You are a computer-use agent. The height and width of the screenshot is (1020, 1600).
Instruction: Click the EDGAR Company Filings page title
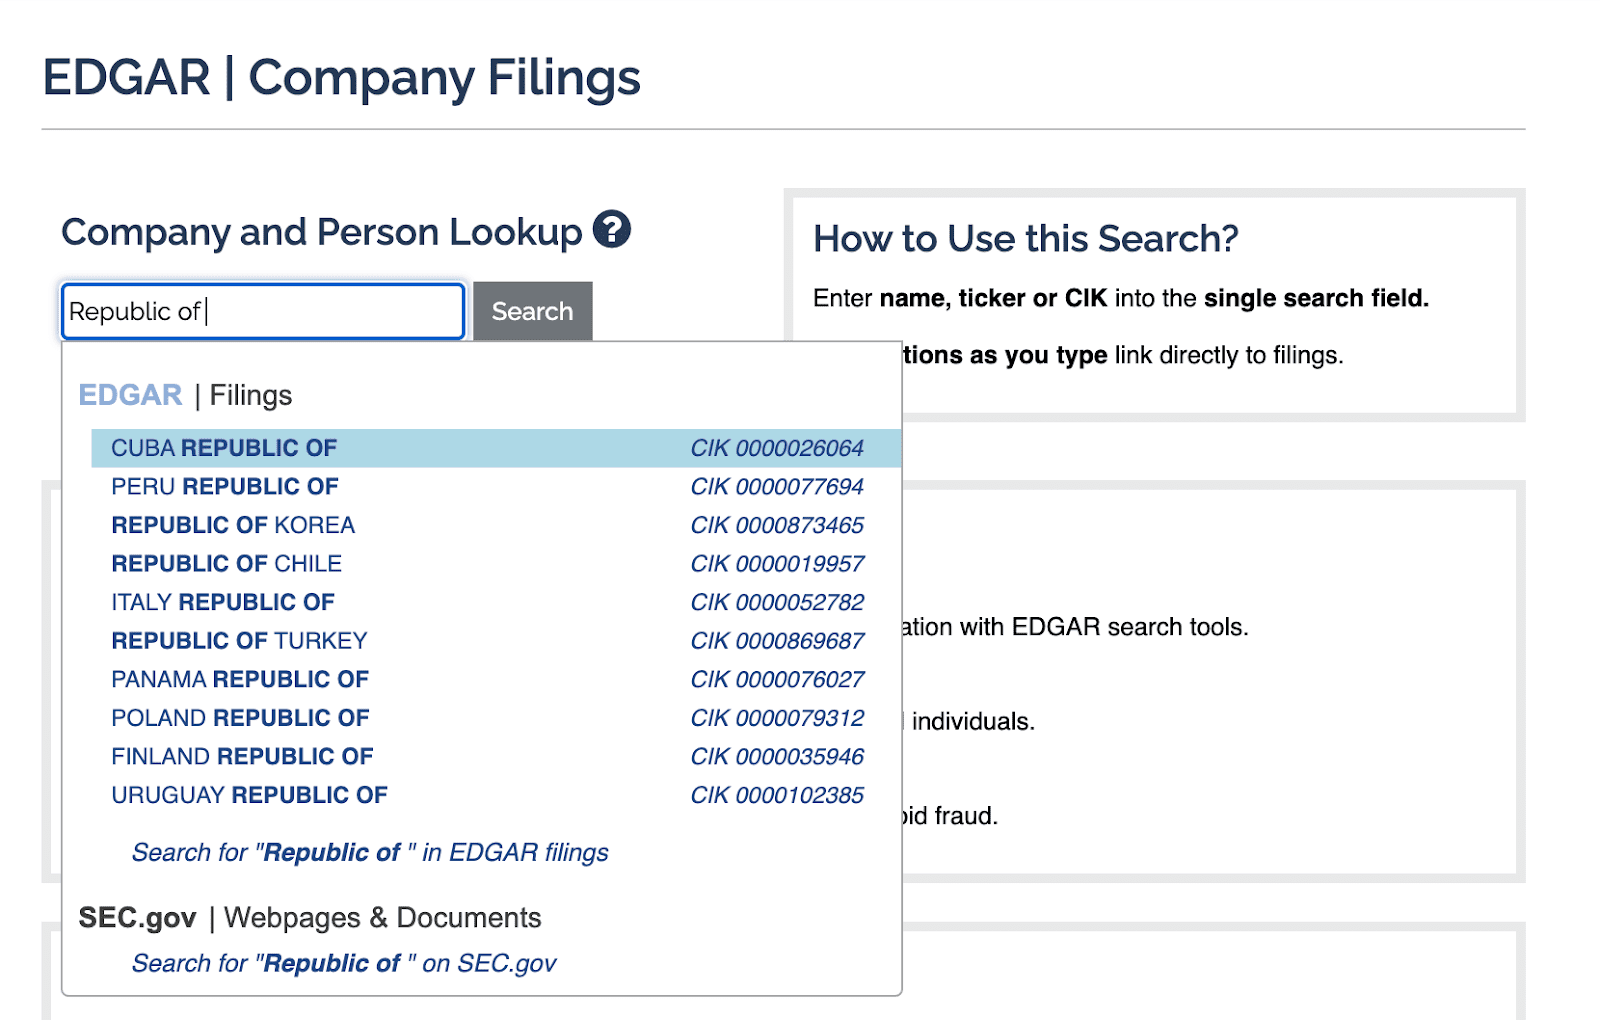341,77
